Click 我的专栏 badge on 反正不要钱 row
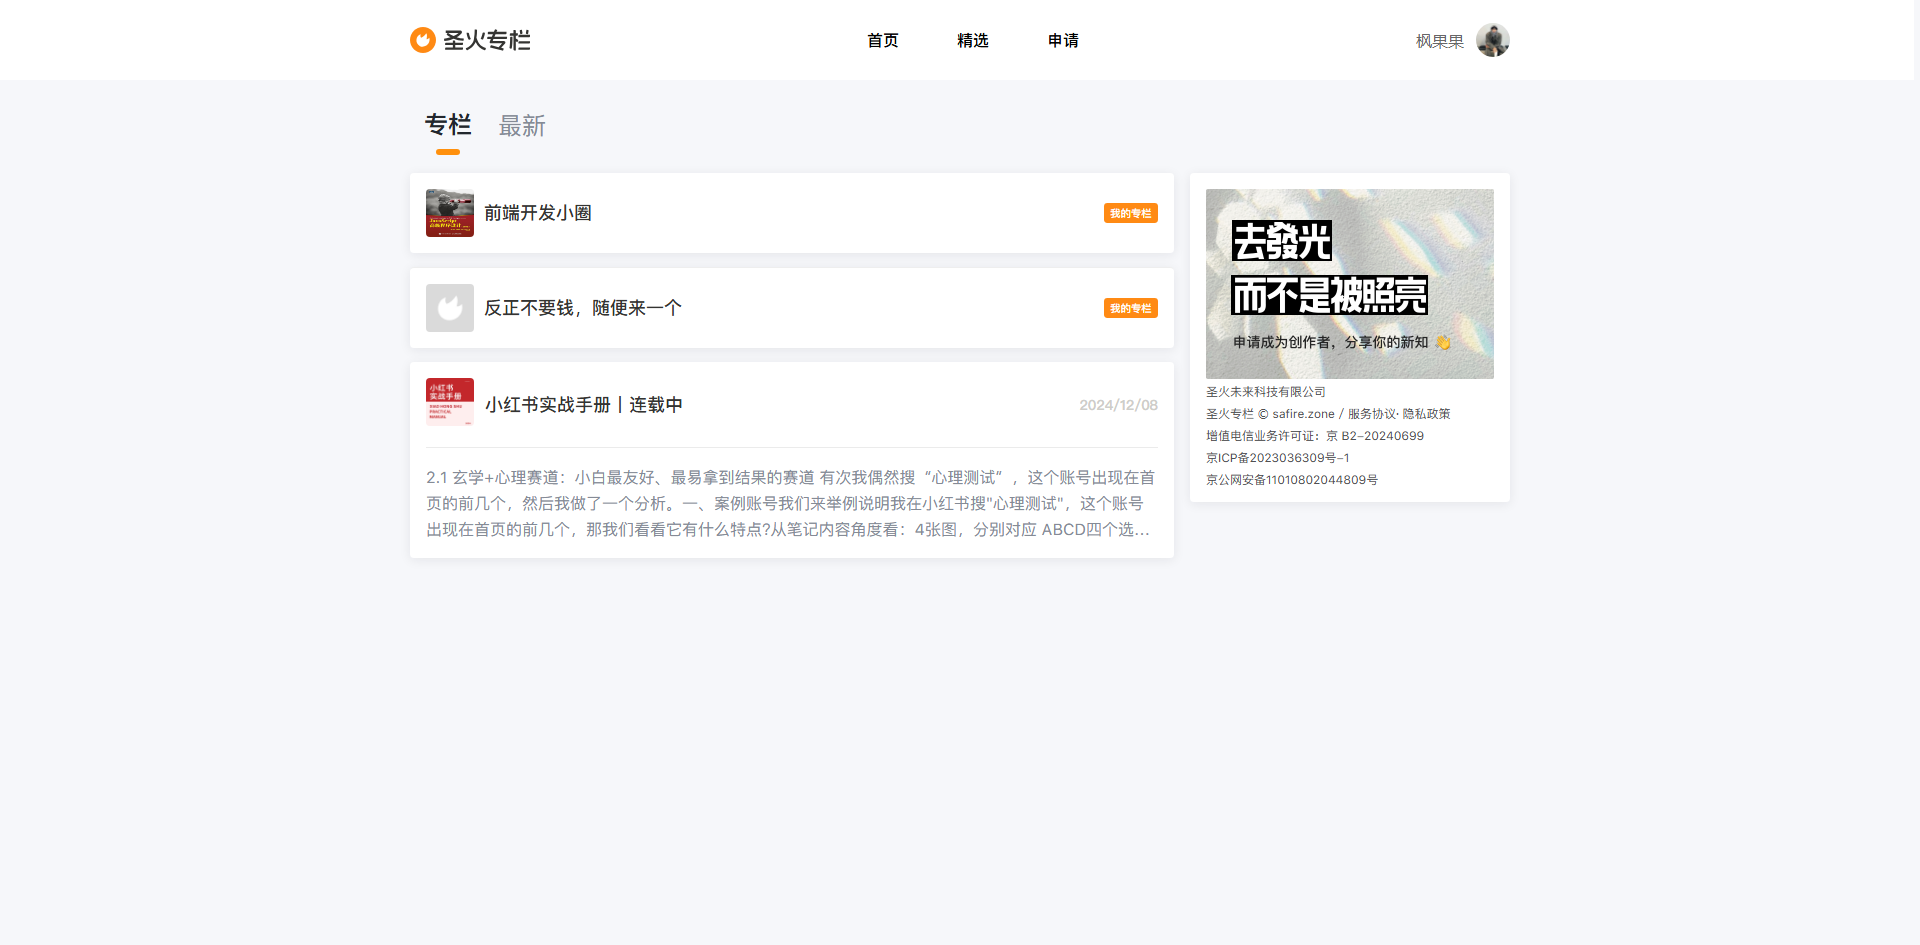Screen dimensions: 1920x945 (x=1130, y=309)
